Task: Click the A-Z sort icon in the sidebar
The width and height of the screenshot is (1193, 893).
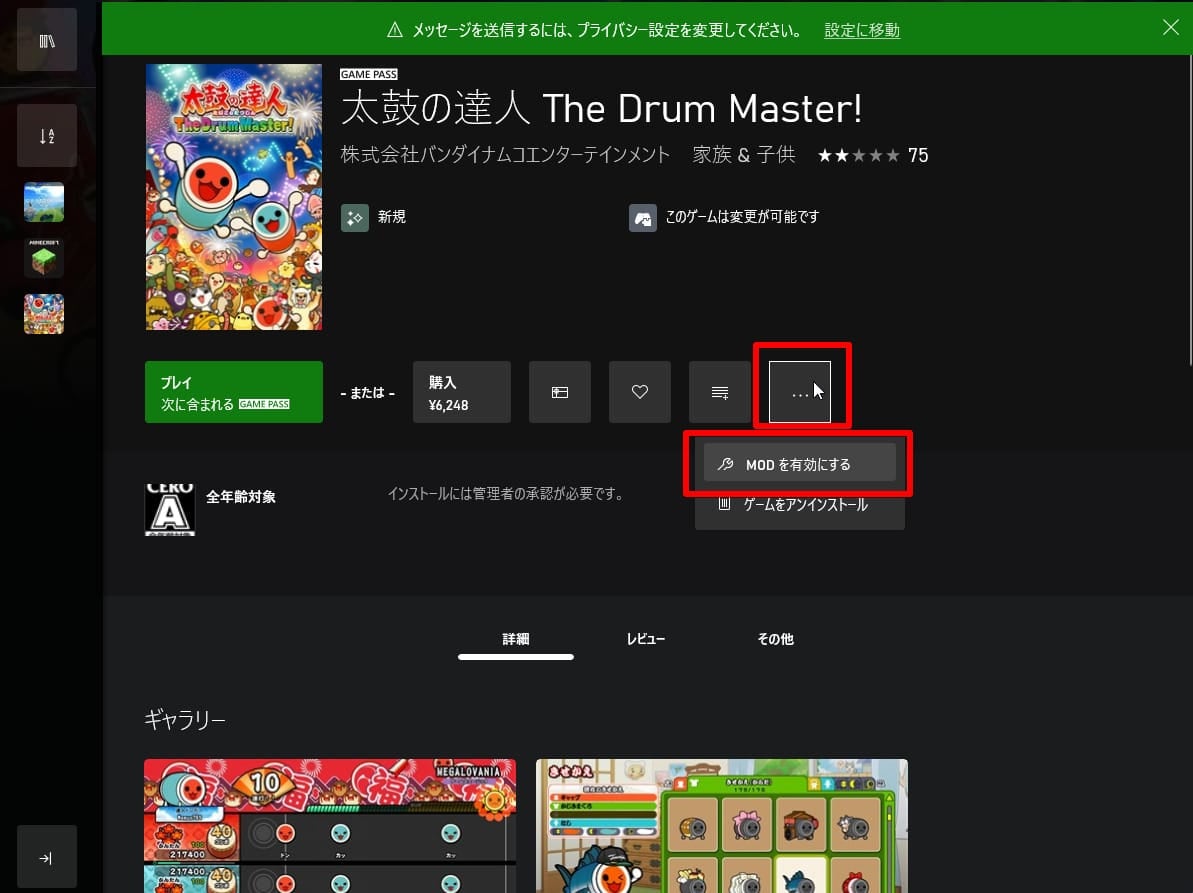Action: coord(46,135)
